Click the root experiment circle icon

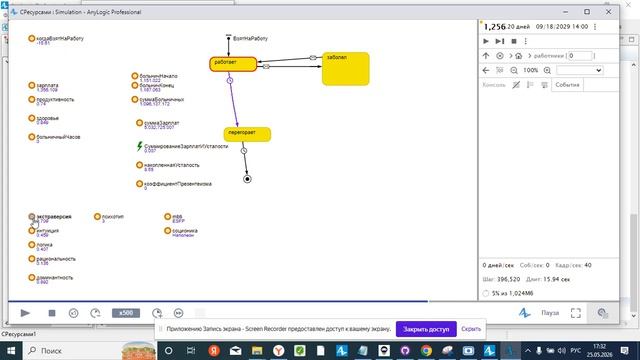pos(500,56)
